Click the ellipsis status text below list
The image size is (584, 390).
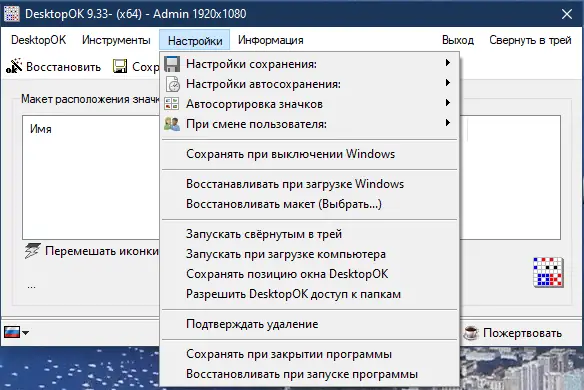click(31, 287)
